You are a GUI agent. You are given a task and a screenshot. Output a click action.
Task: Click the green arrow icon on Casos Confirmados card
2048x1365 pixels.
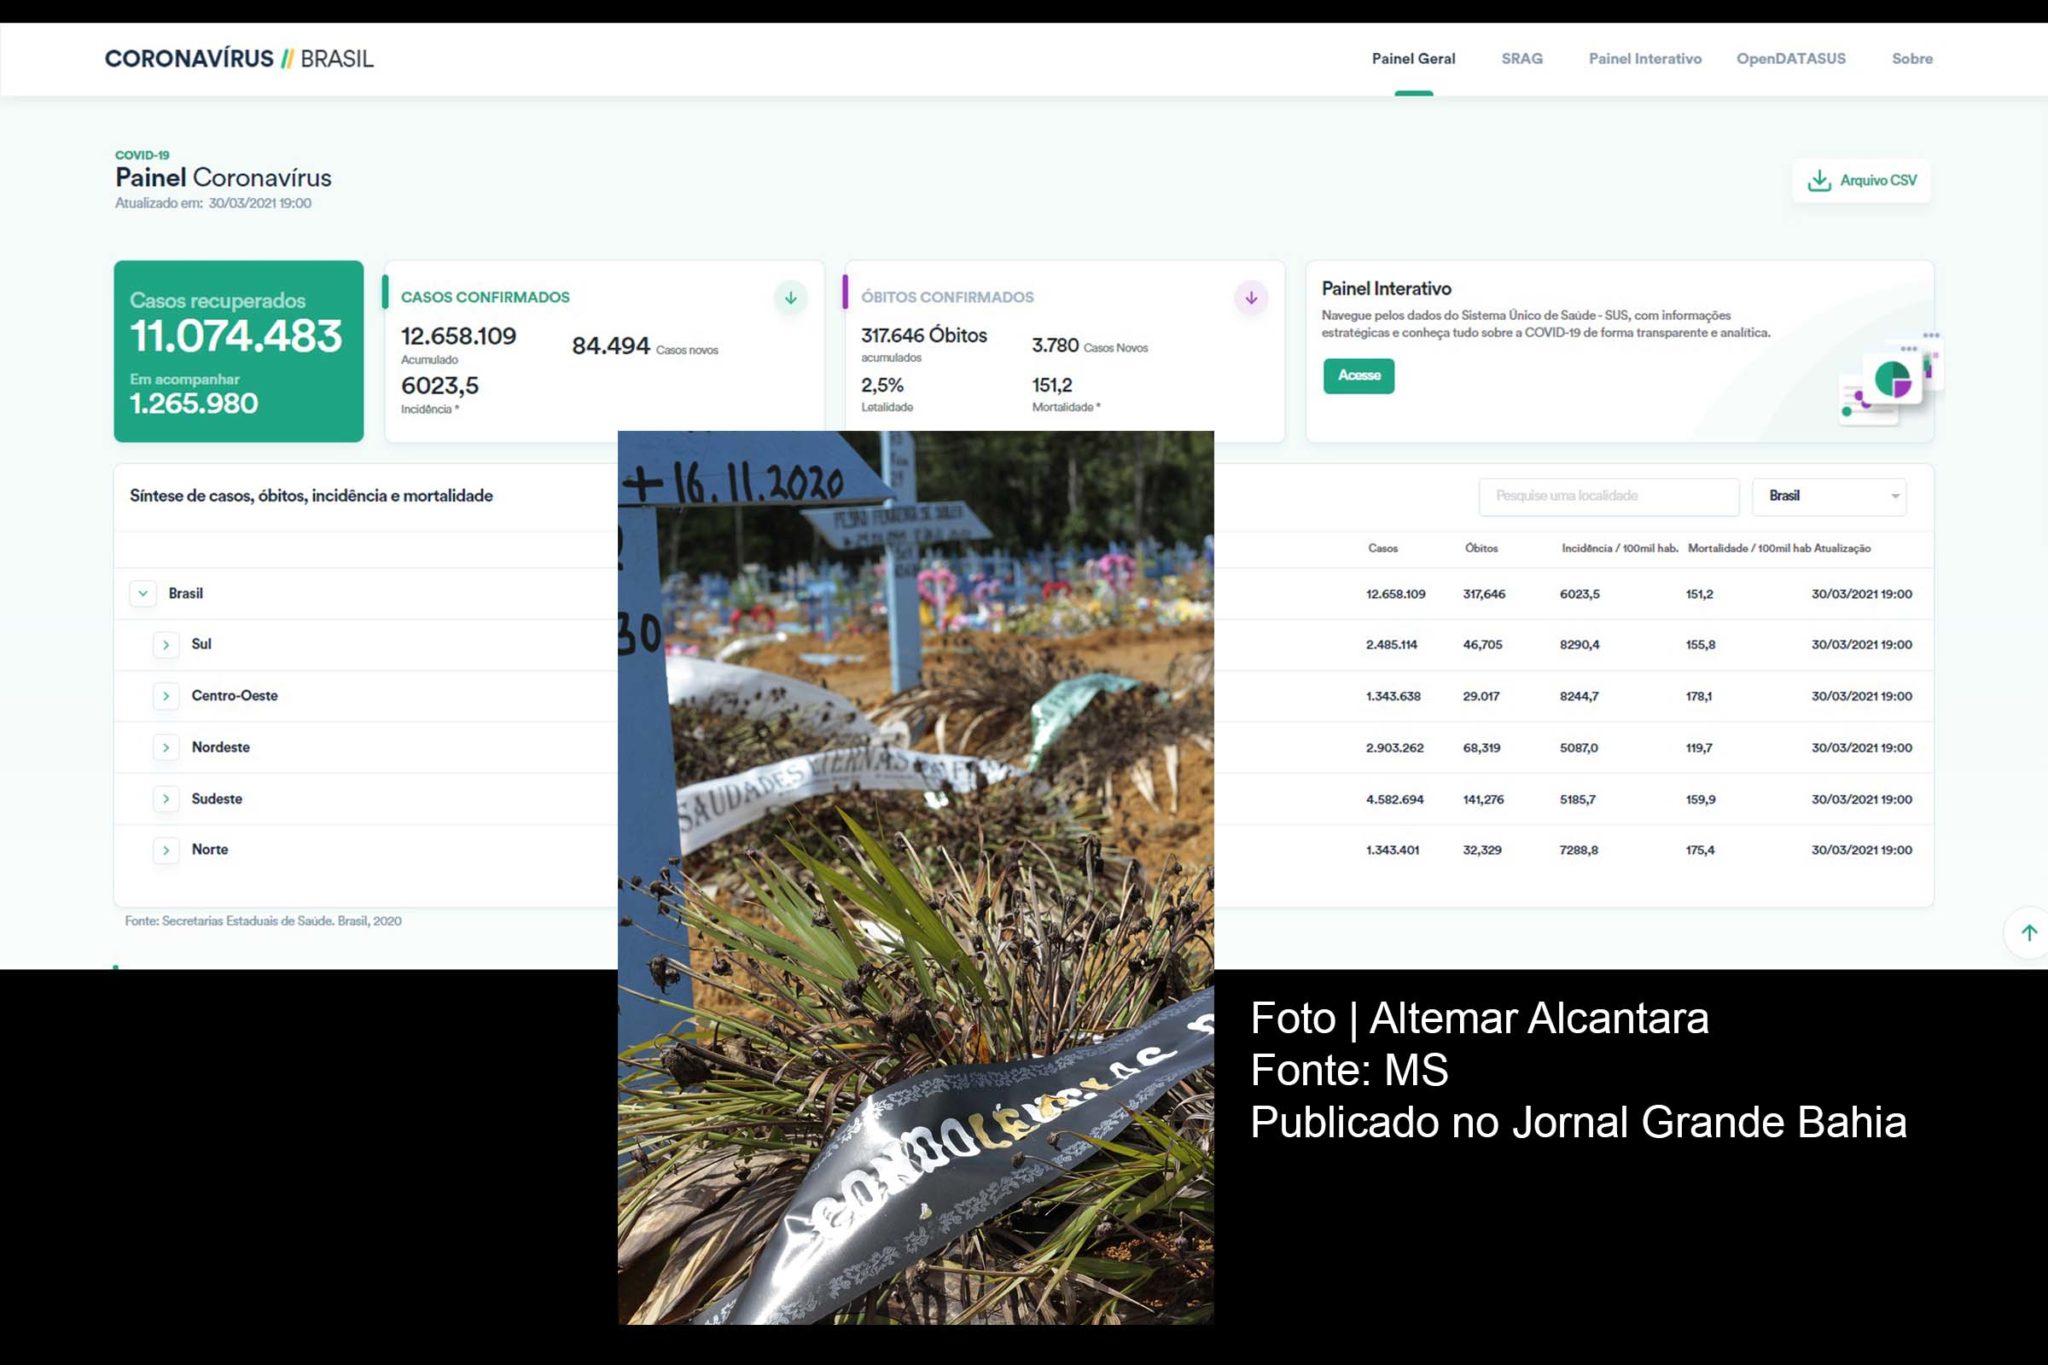[x=790, y=298]
